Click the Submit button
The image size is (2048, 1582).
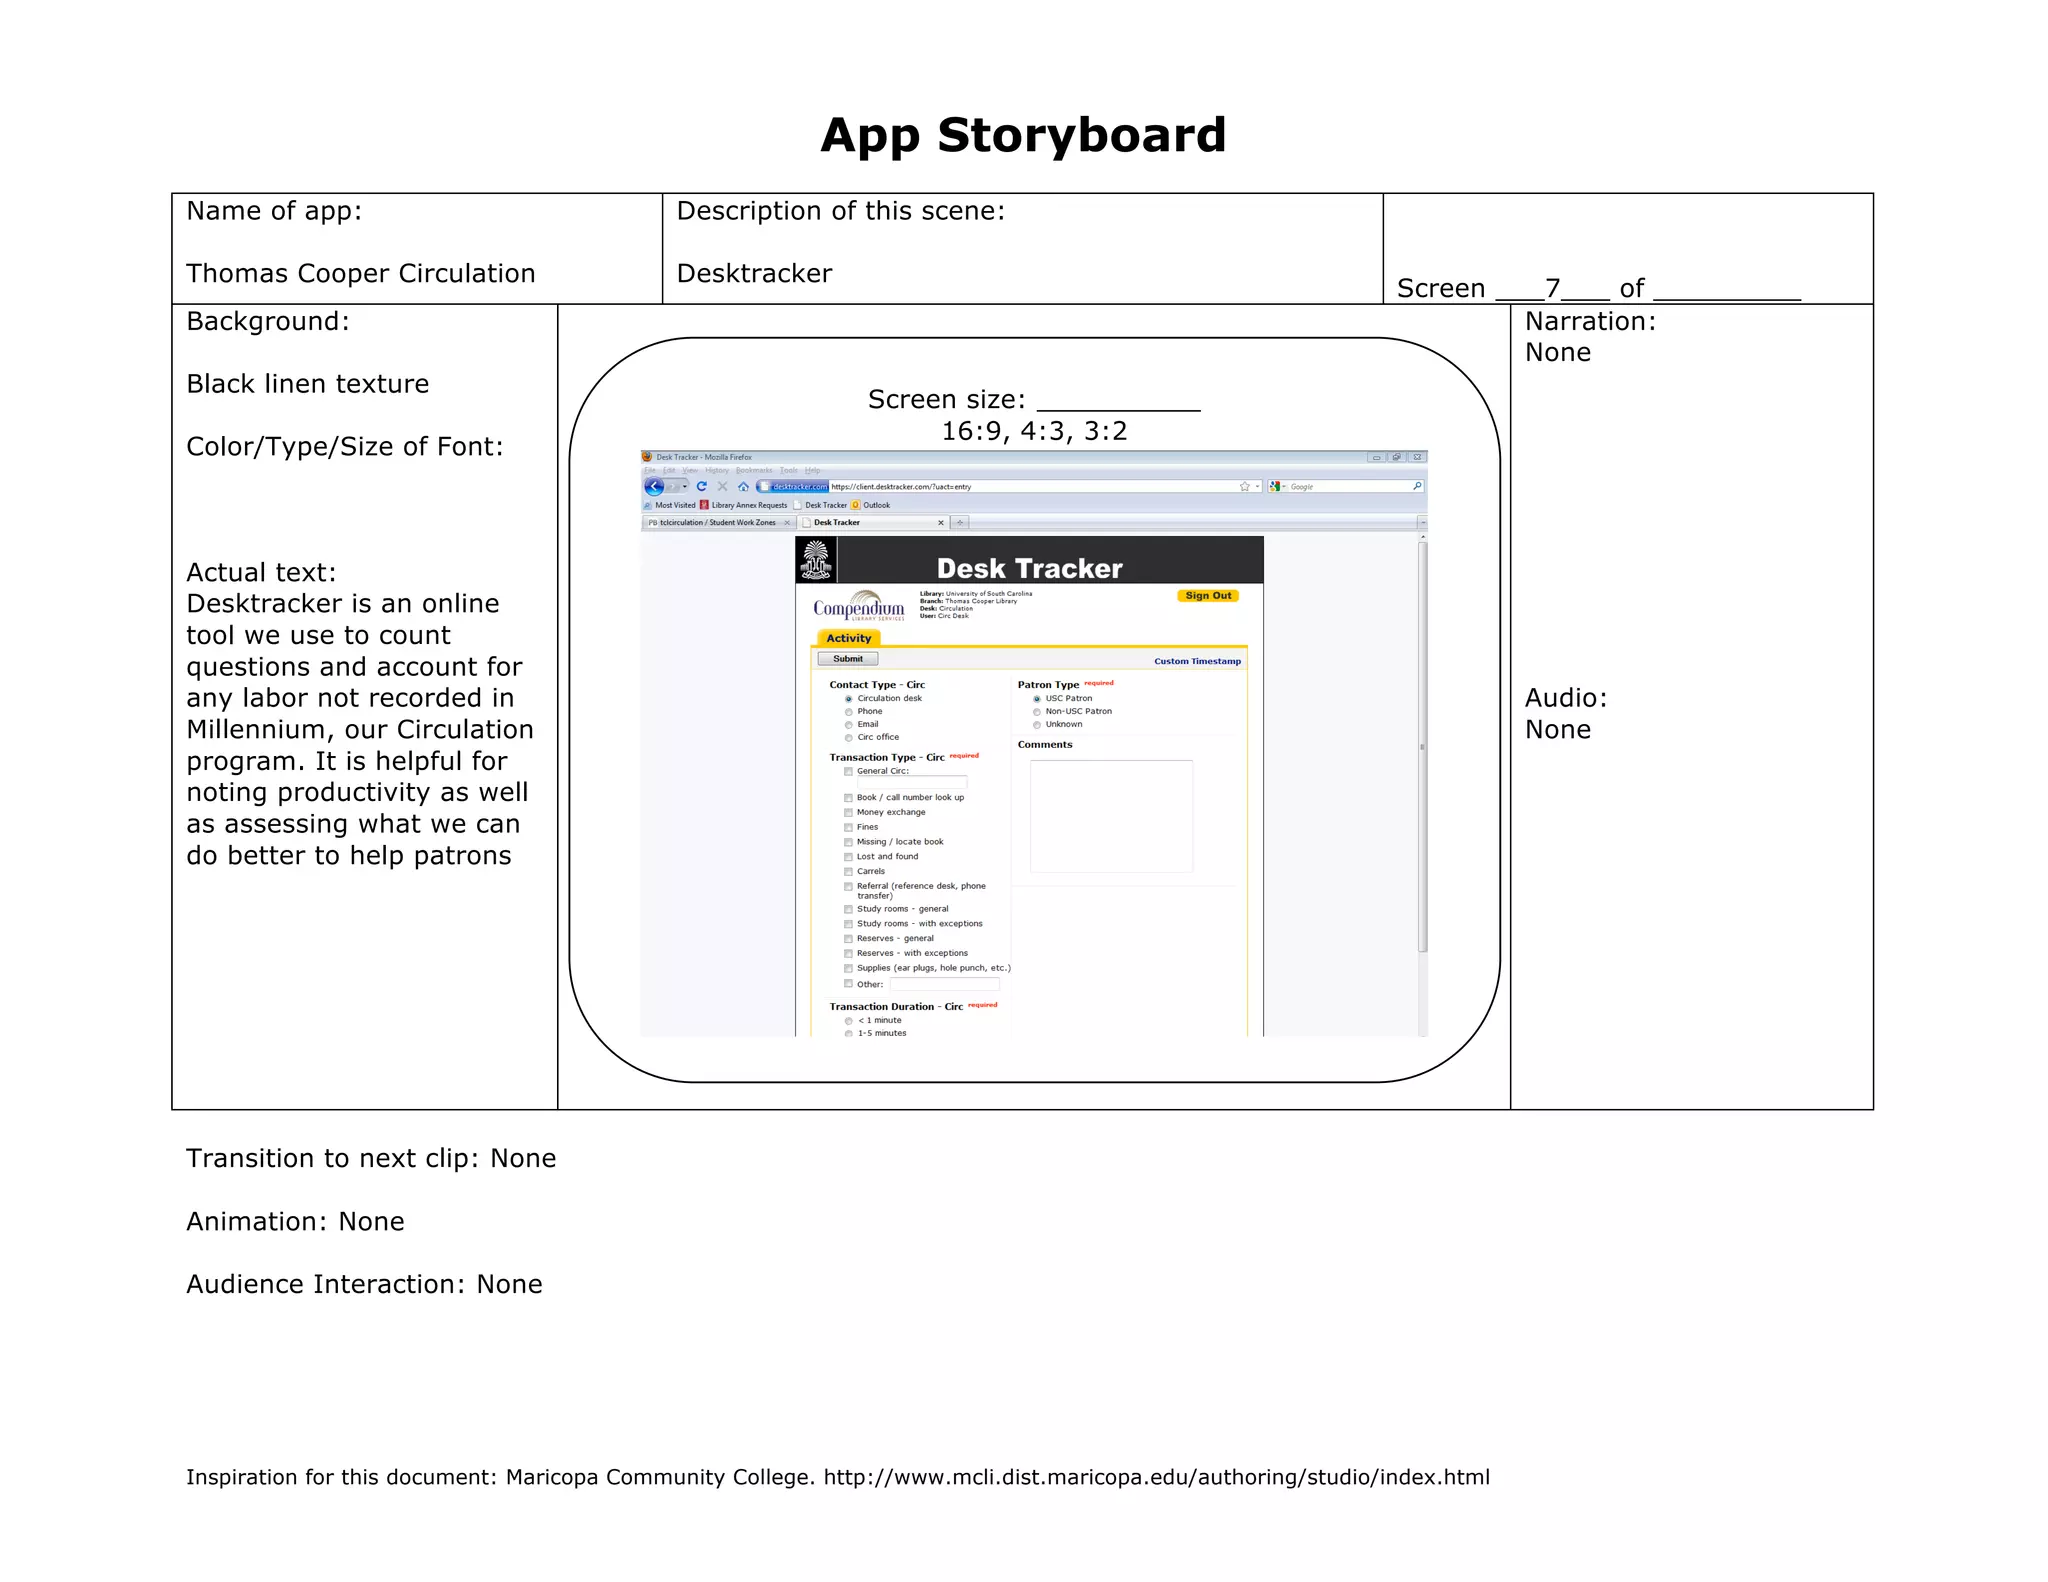847,659
